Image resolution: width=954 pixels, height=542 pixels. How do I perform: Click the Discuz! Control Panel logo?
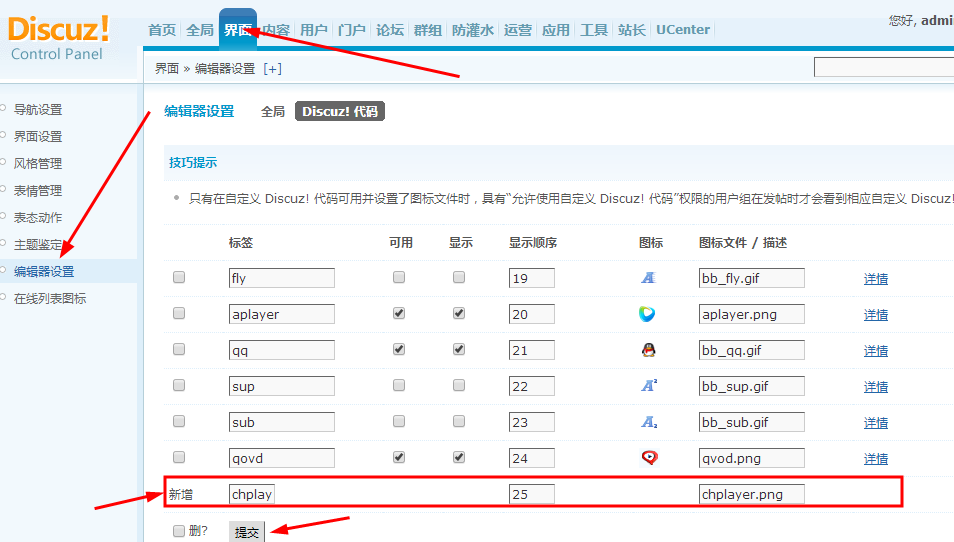pos(59,38)
